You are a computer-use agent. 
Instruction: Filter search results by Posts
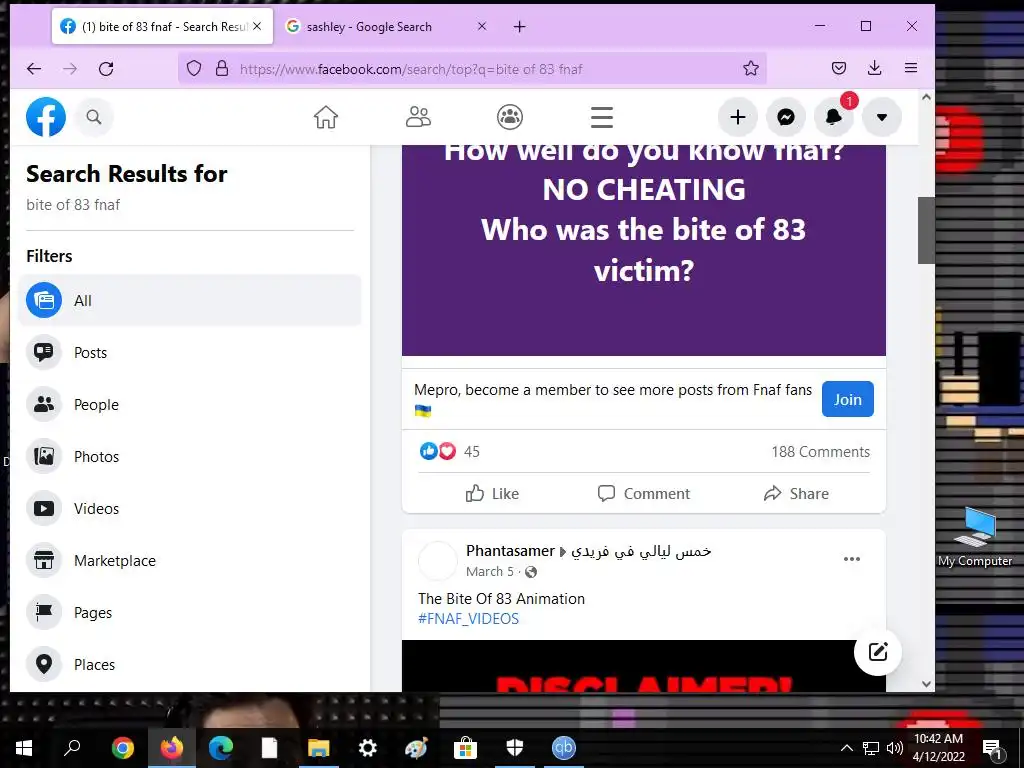coord(189,353)
